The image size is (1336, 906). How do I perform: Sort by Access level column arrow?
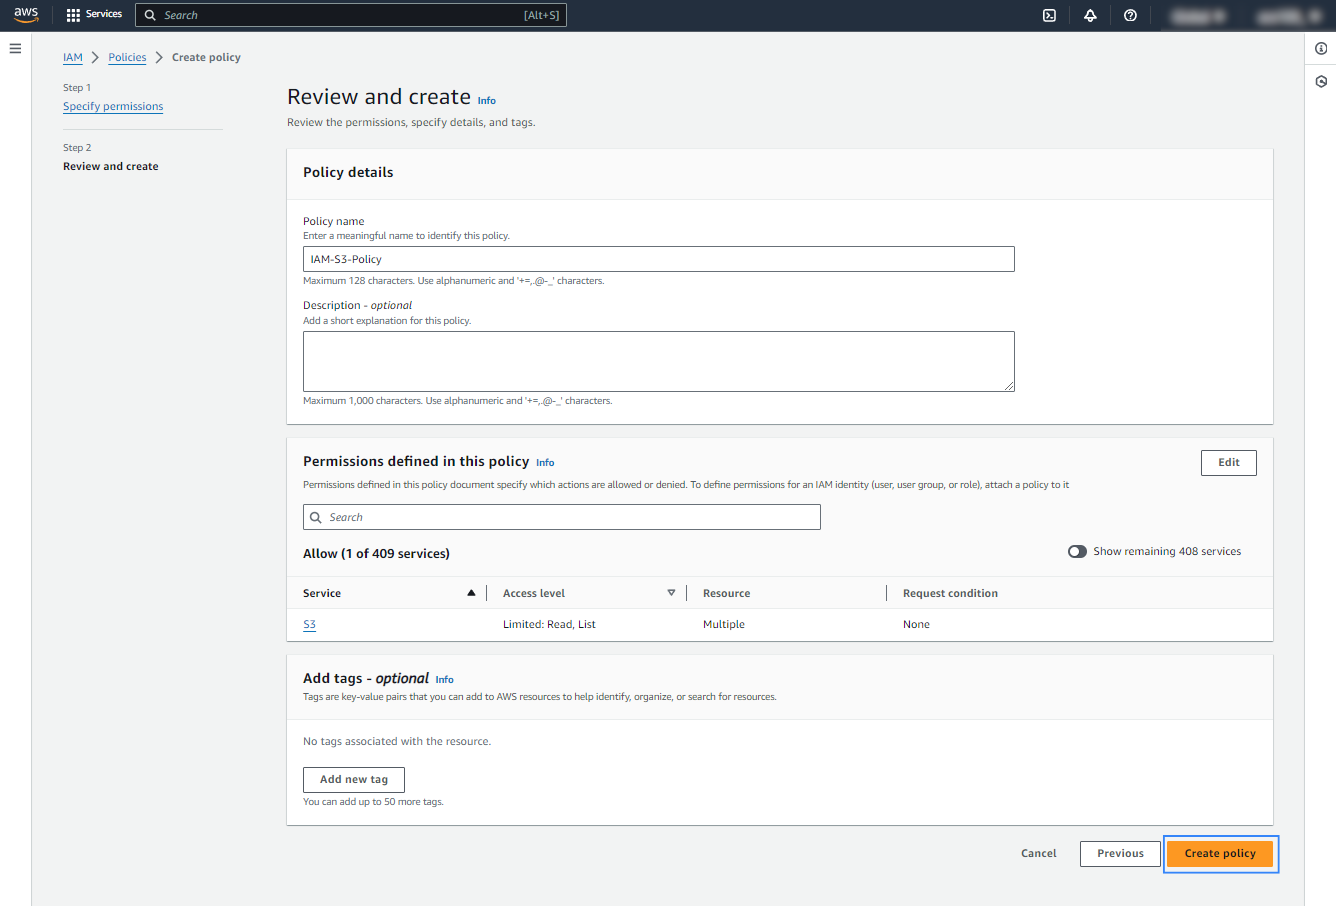coord(671,593)
